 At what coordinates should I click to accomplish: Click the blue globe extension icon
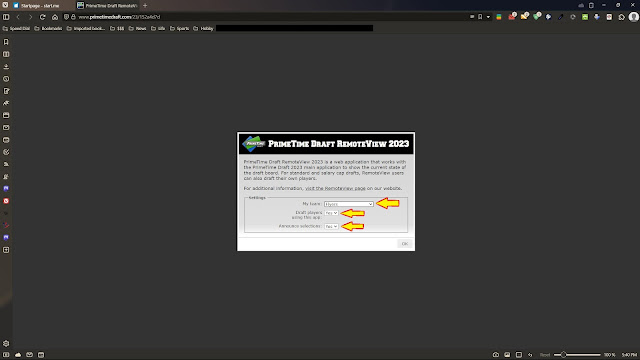[x=548, y=17]
